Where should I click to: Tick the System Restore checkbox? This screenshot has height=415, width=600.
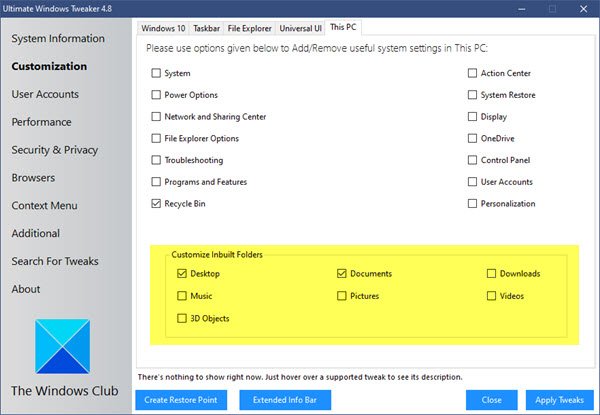point(472,95)
